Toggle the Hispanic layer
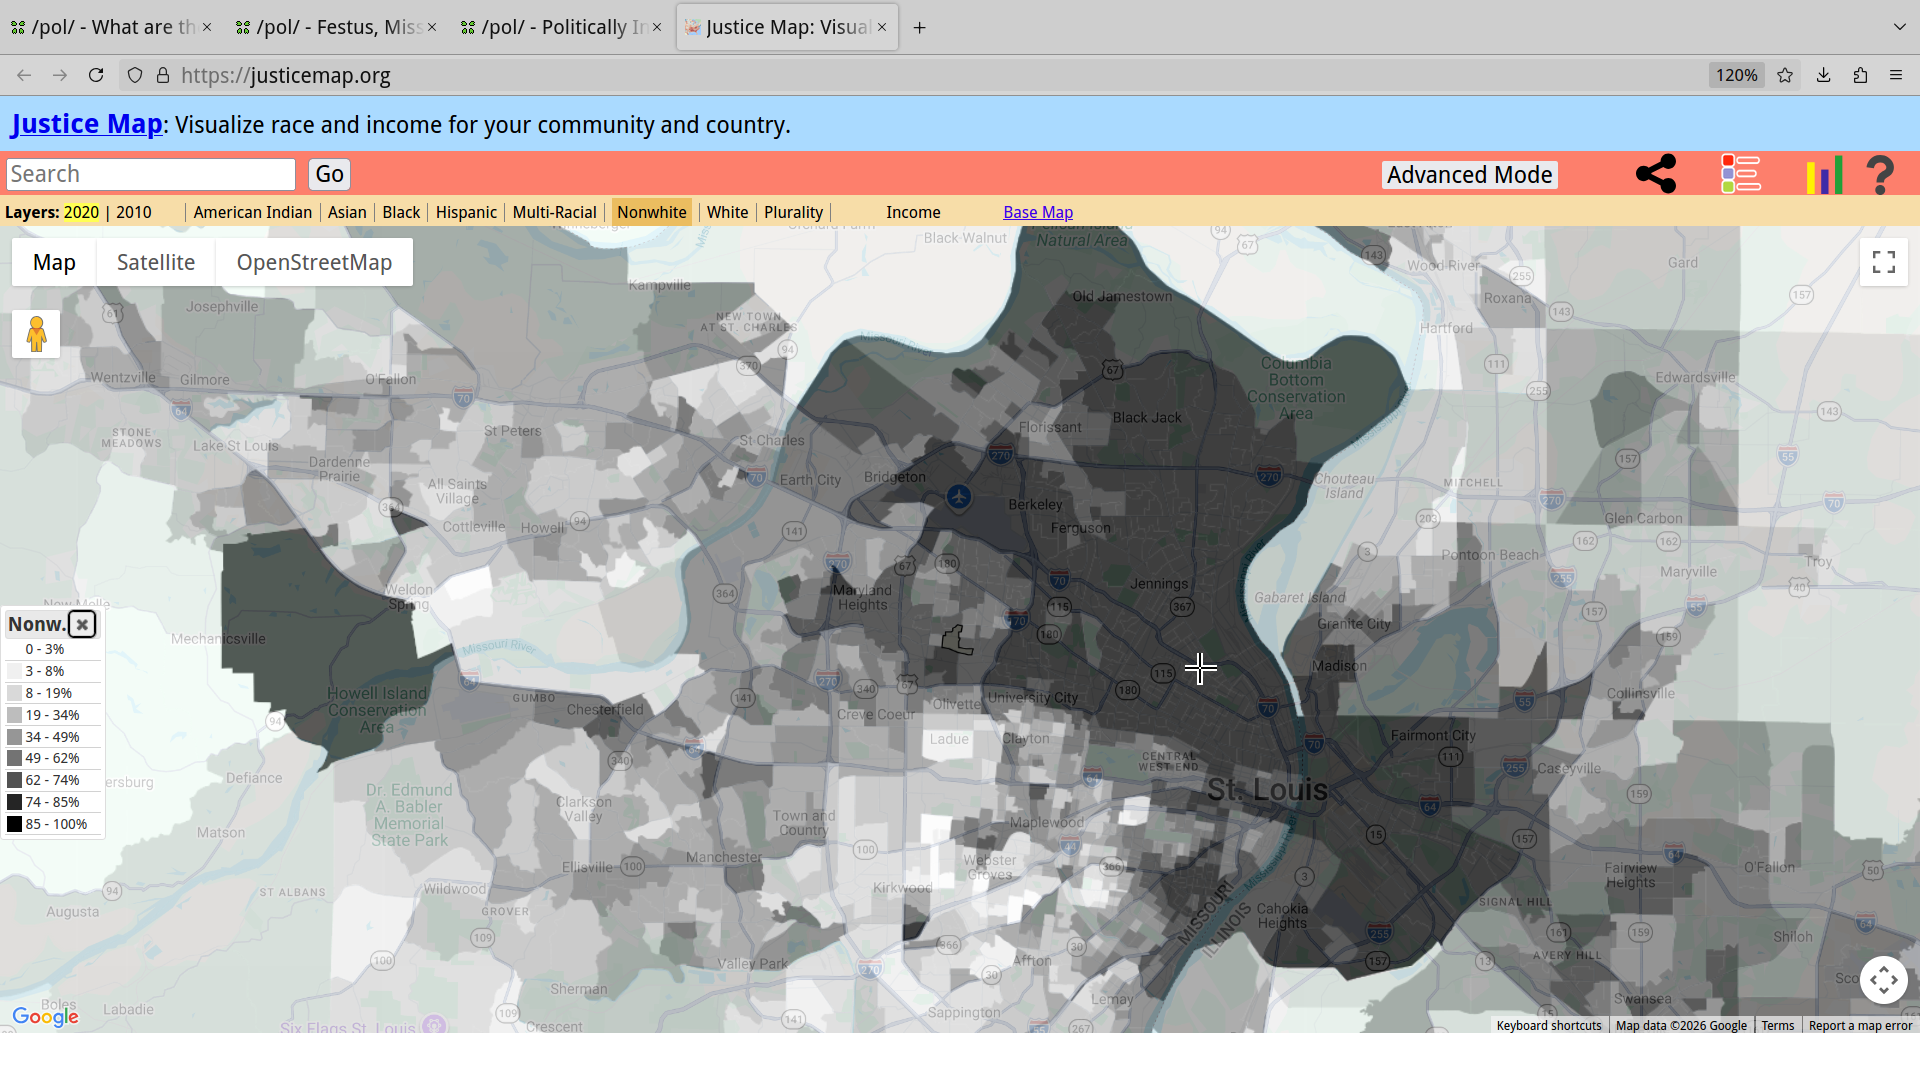The width and height of the screenshot is (1920, 1080). tap(466, 213)
